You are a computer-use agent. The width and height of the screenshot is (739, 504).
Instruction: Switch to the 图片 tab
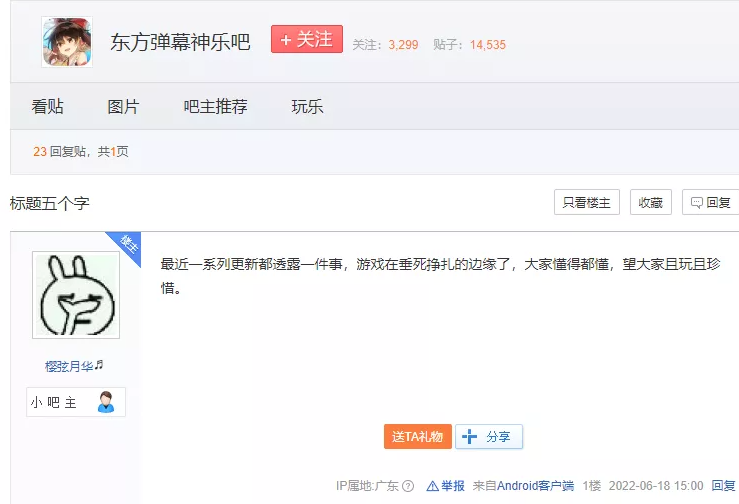pyautogui.click(x=123, y=106)
